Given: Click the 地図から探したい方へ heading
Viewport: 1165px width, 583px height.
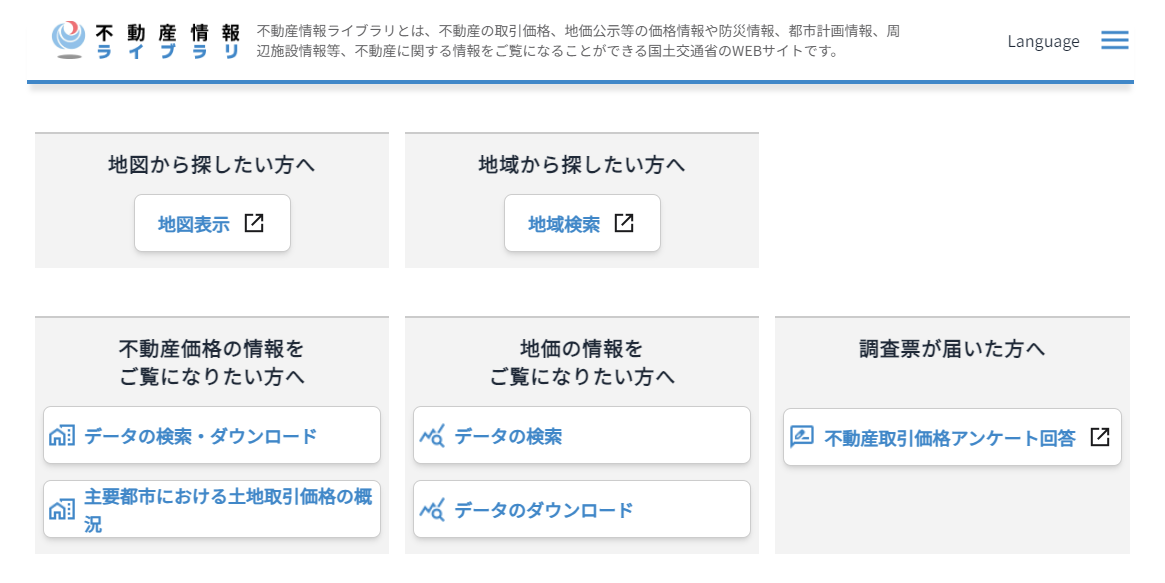Looking at the screenshot, I should point(212,164).
